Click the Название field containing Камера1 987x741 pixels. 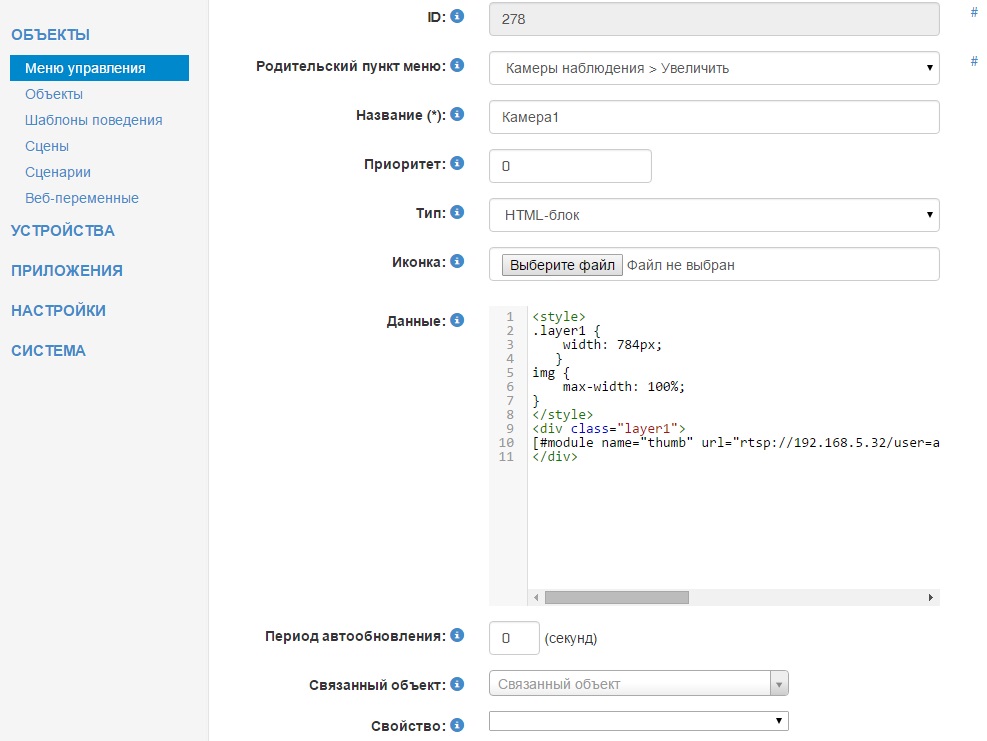(x=714, y=117)
